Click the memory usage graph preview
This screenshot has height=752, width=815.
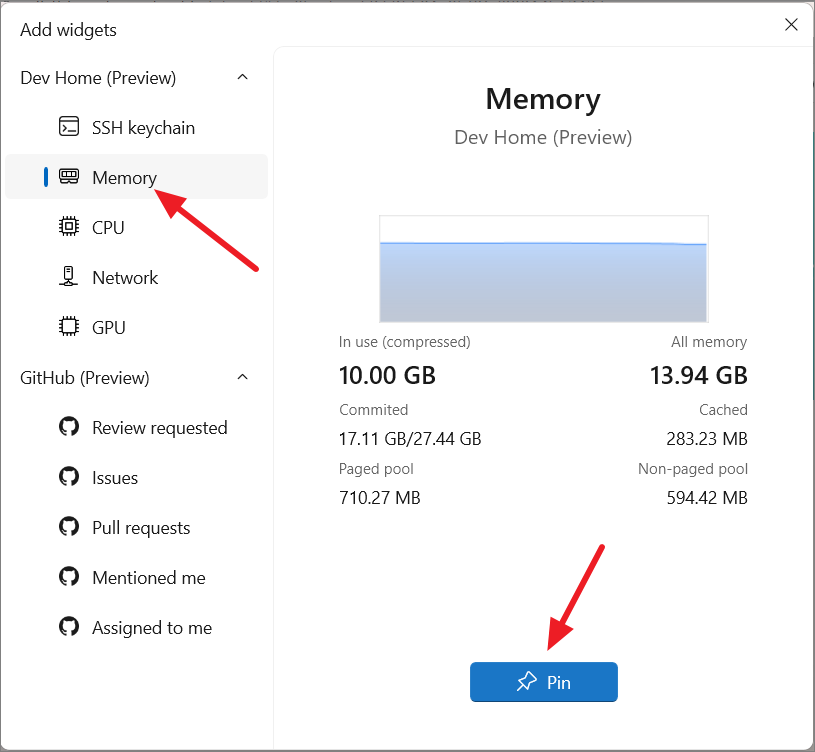[544, 269]
